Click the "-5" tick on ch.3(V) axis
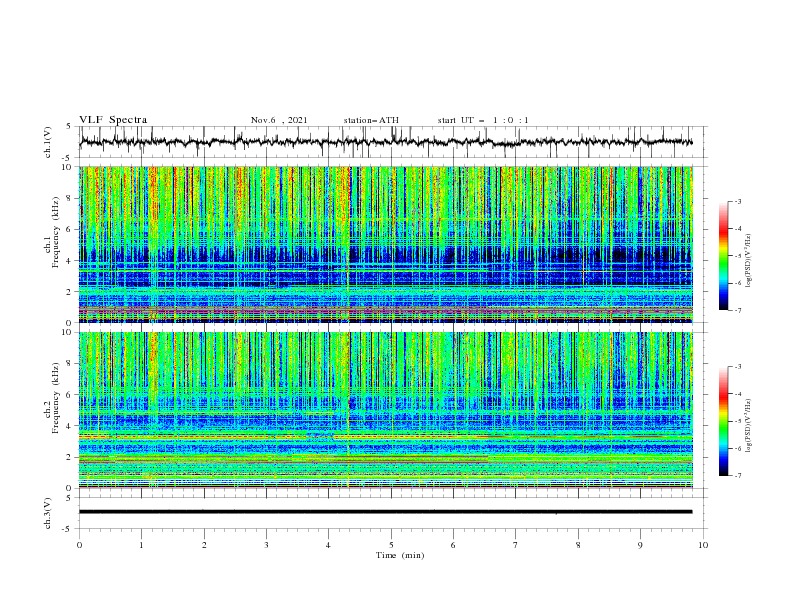 (68, 529)
